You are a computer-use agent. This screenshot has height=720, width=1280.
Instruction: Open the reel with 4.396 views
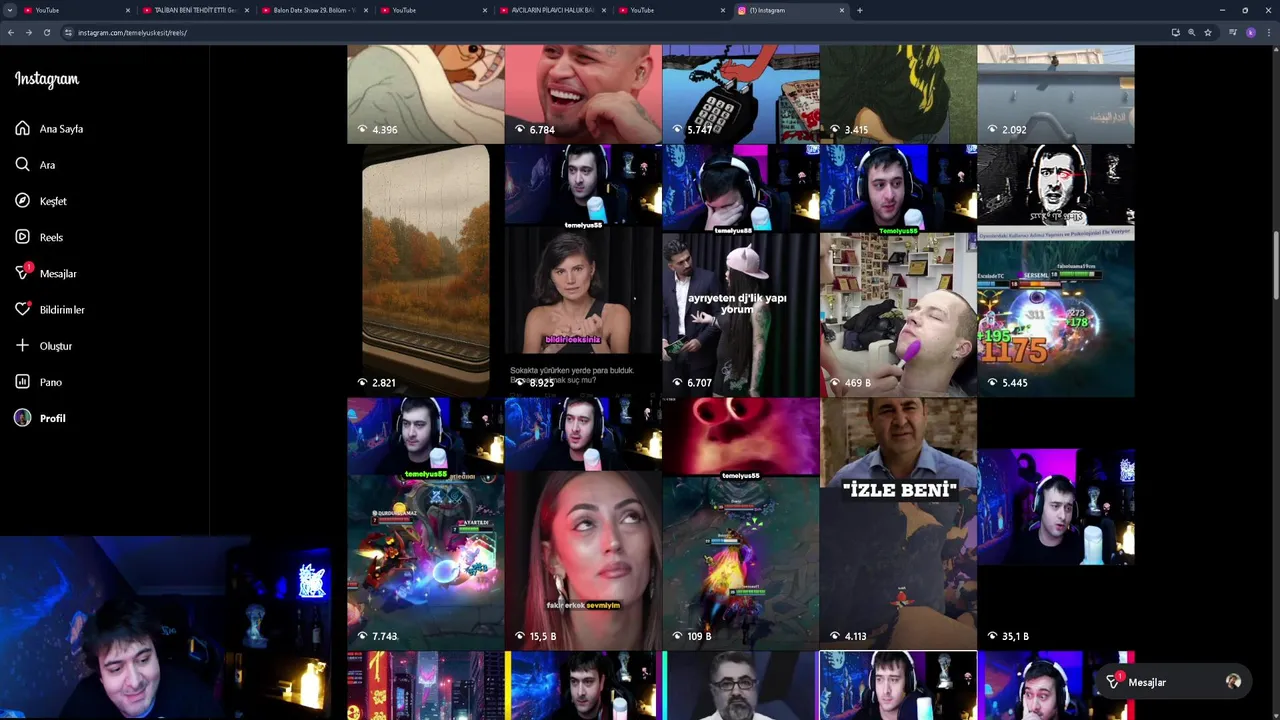(x=425, y=94)
